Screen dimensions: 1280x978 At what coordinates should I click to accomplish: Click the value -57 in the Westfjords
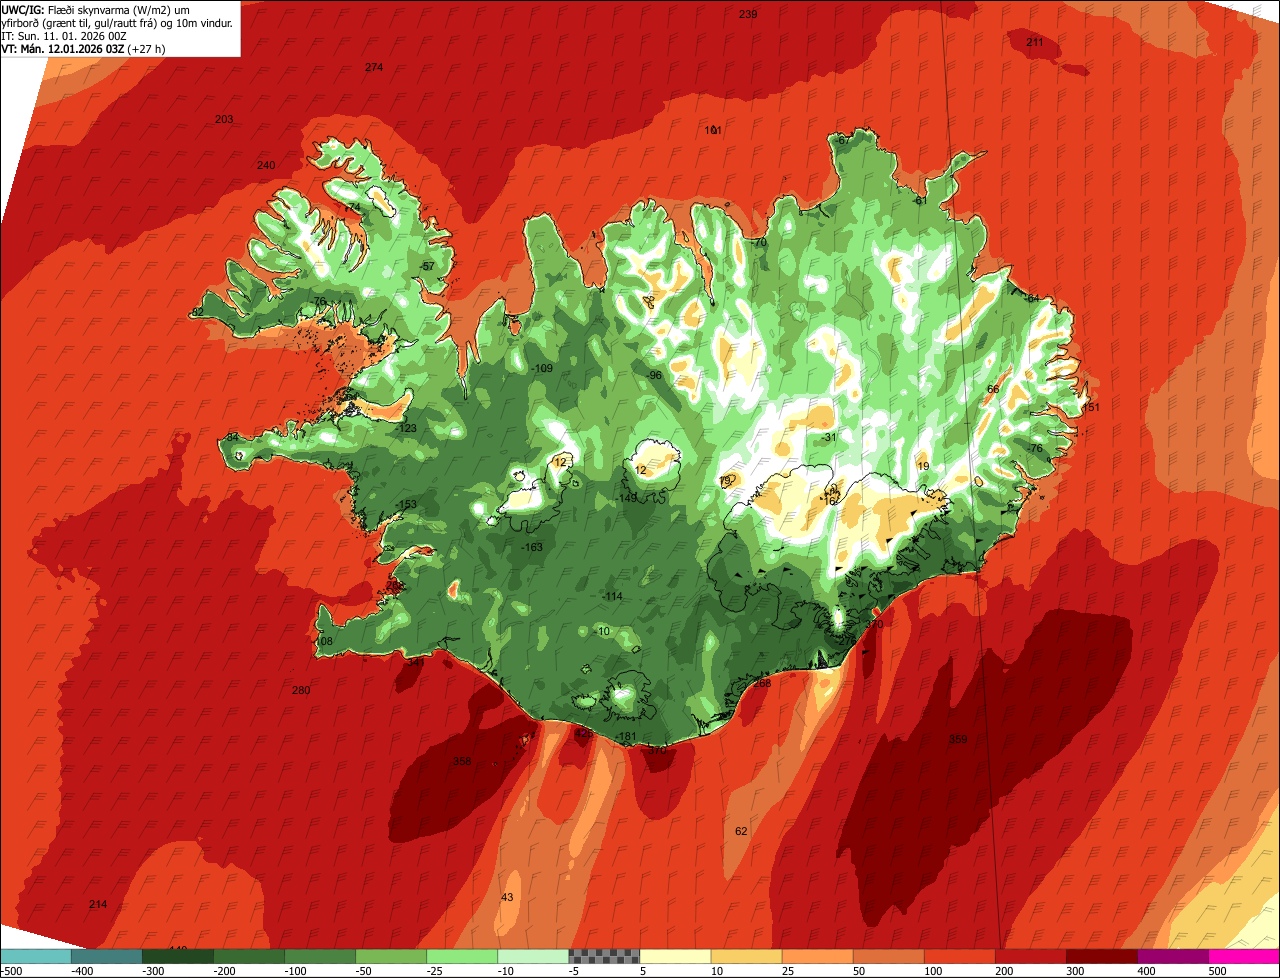coord(427,266)
